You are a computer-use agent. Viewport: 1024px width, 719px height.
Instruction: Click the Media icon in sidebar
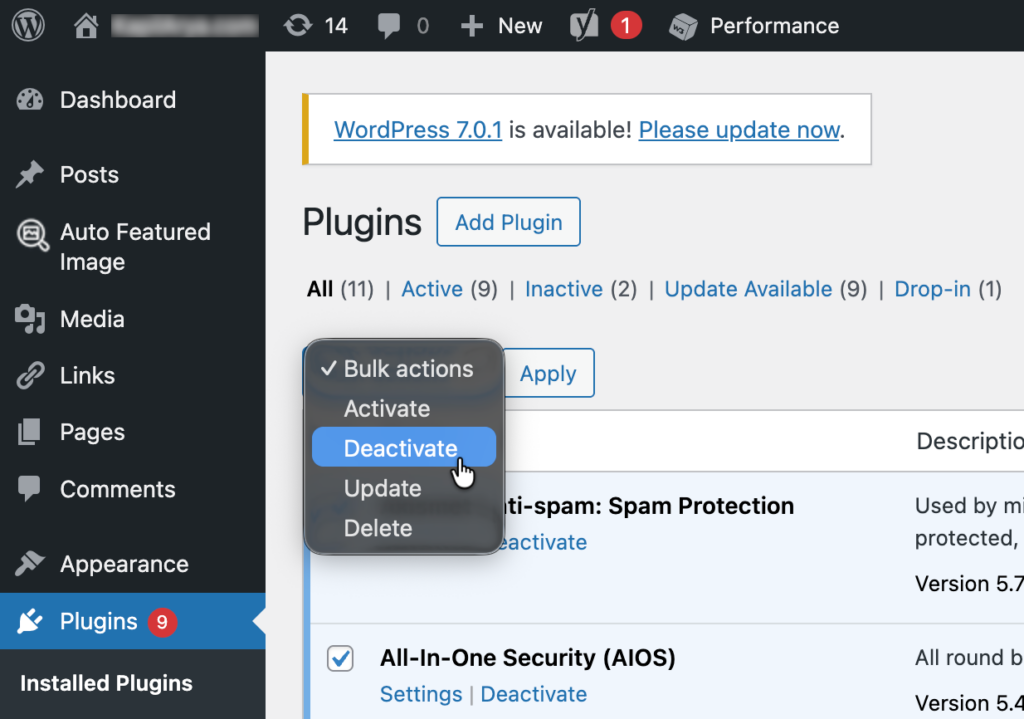[30, 319]
